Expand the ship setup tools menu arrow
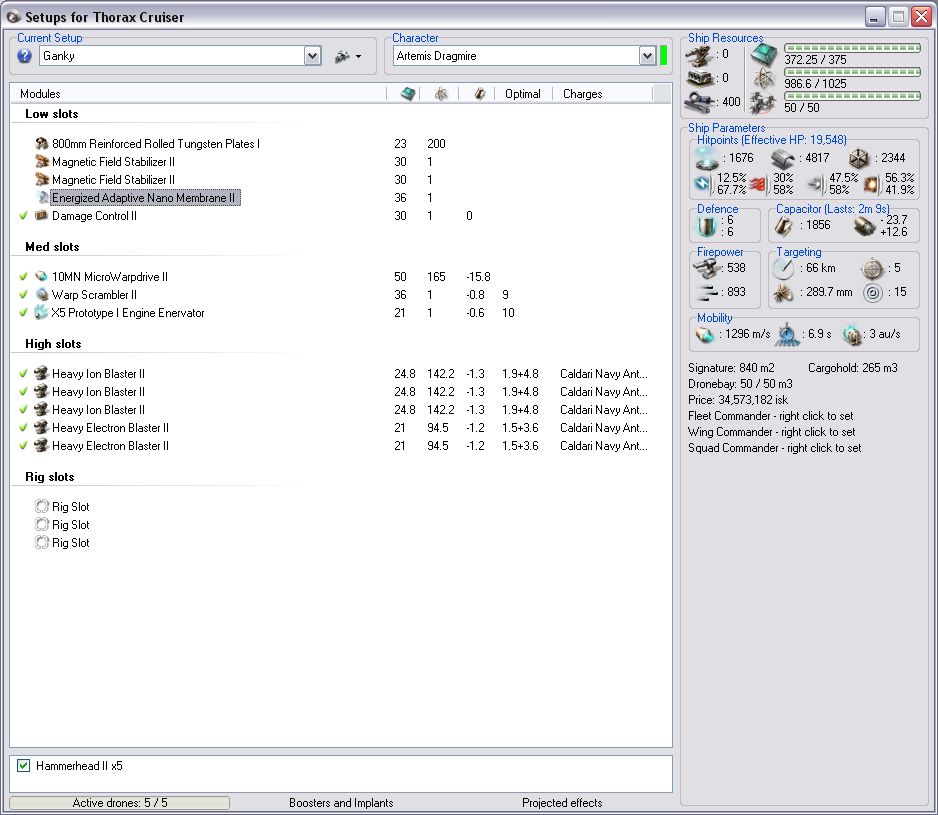 click(x=358, y=57)
